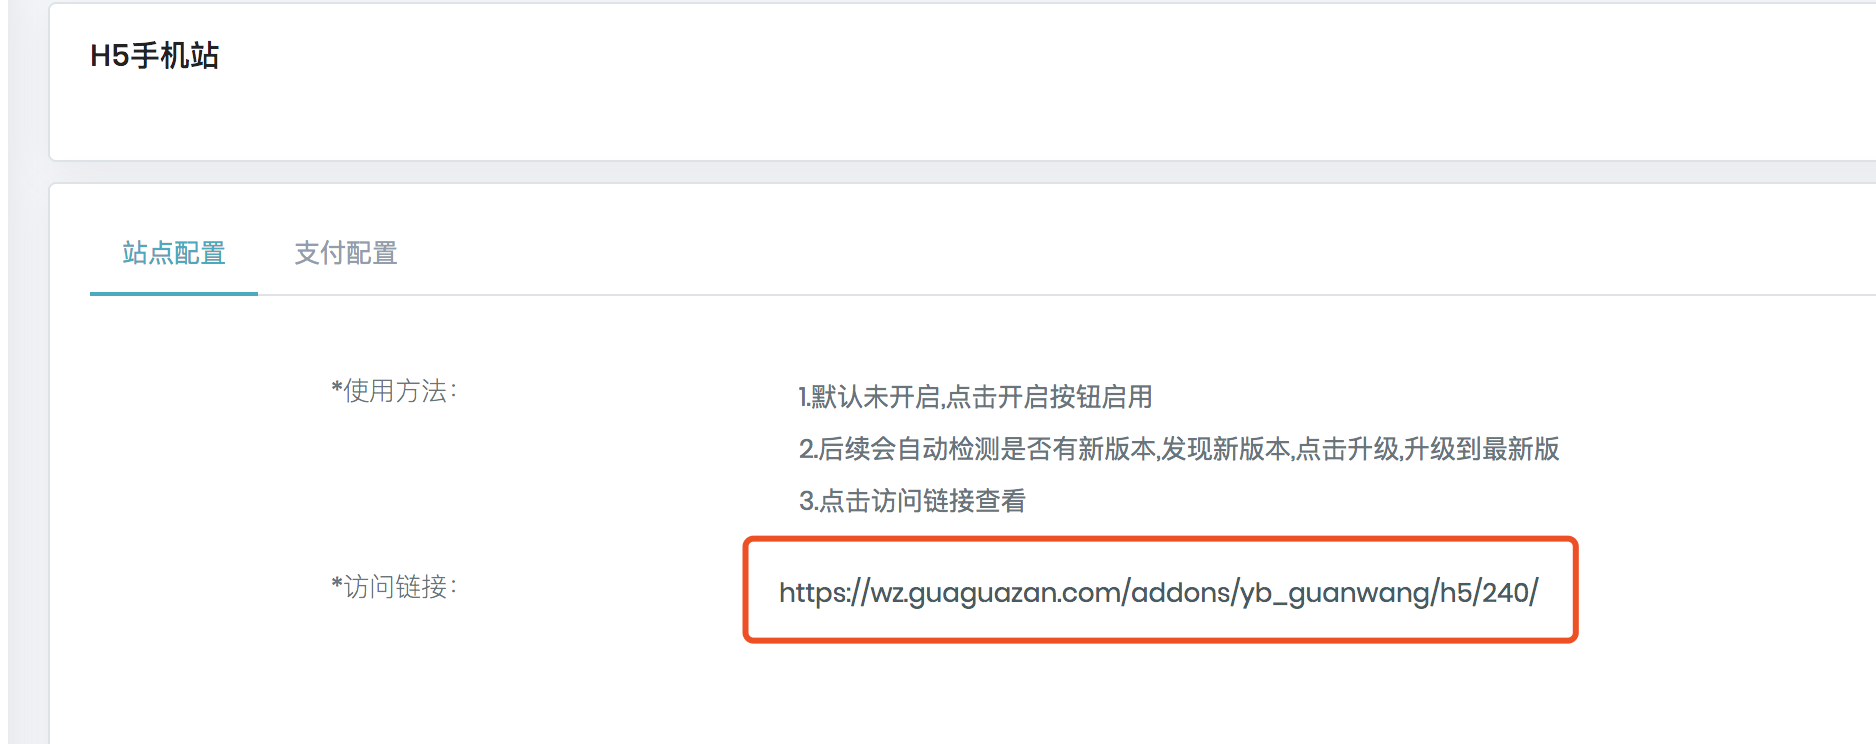Click 发现新版本 text in step 2

pyautogui.click(x=1226, y=449)
